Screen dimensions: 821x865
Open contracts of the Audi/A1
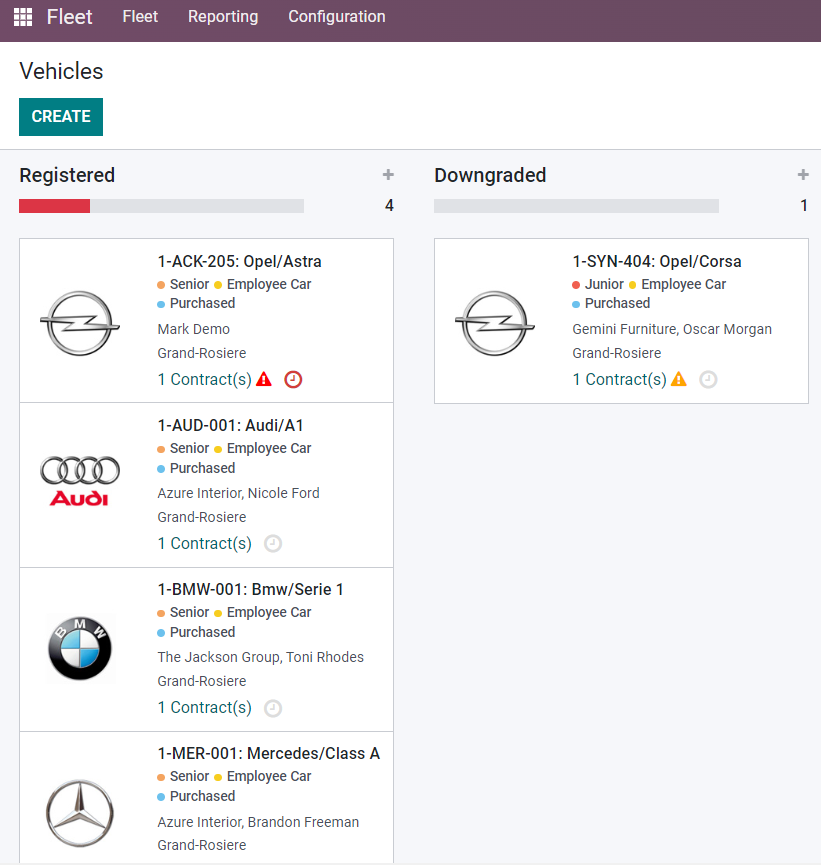tap(204, 543)
